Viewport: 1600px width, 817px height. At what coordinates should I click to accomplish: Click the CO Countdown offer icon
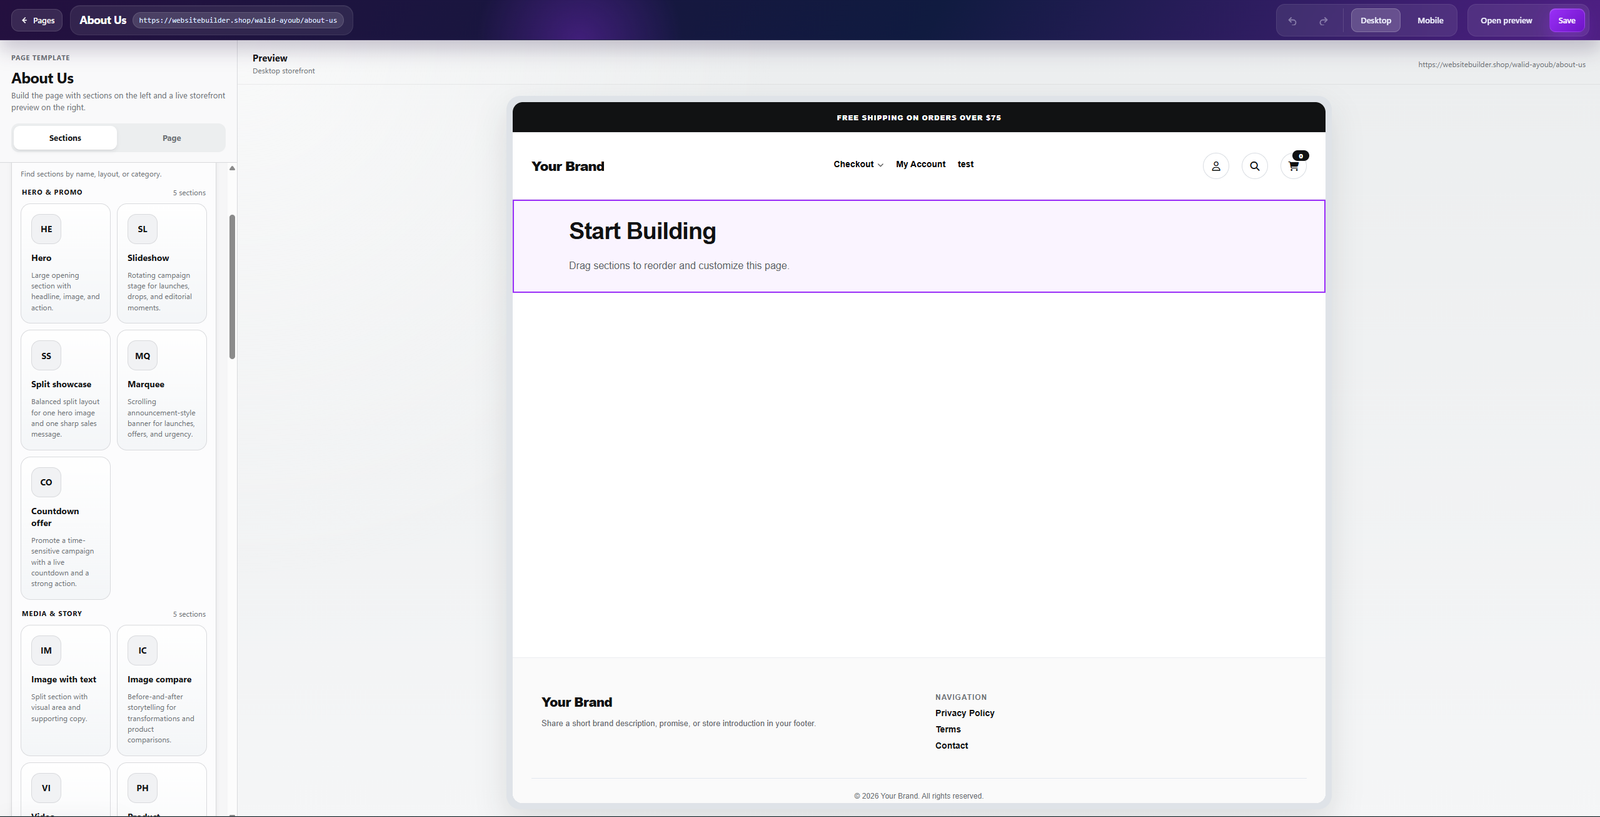46,482
